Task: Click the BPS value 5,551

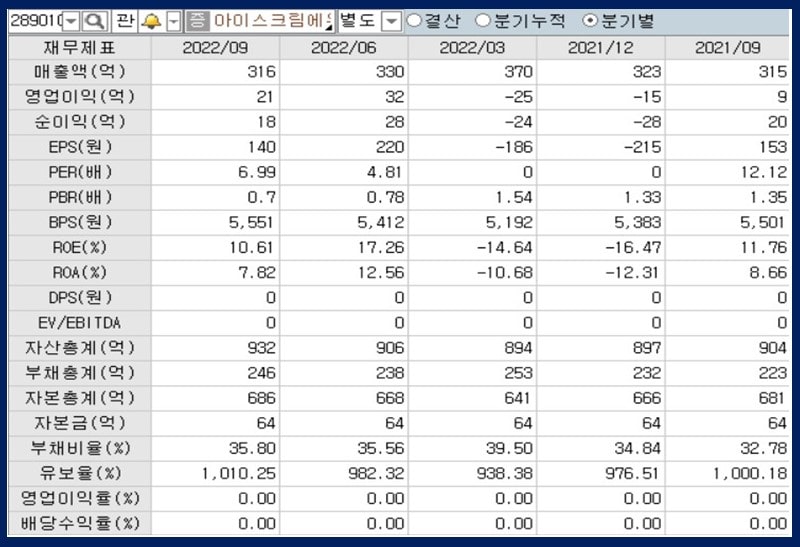Action: click(251, 222)
